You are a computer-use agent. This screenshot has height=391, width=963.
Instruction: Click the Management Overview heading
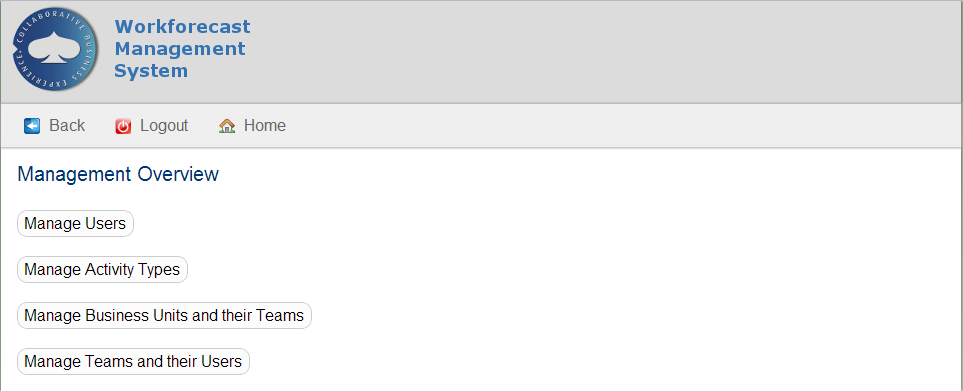click(x=118, y=174)
